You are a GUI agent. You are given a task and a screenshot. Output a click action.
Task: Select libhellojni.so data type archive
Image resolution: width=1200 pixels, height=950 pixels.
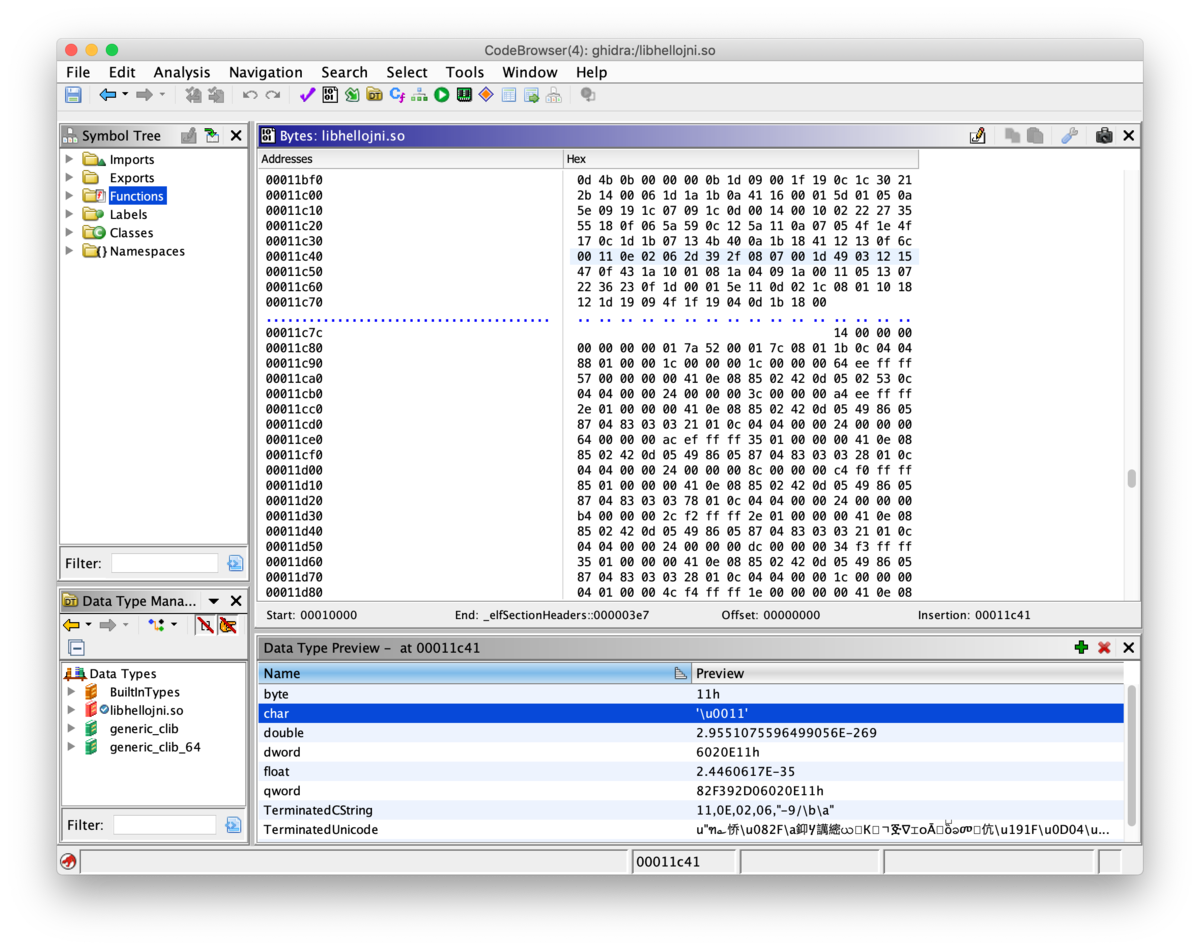tap(146, 710)
